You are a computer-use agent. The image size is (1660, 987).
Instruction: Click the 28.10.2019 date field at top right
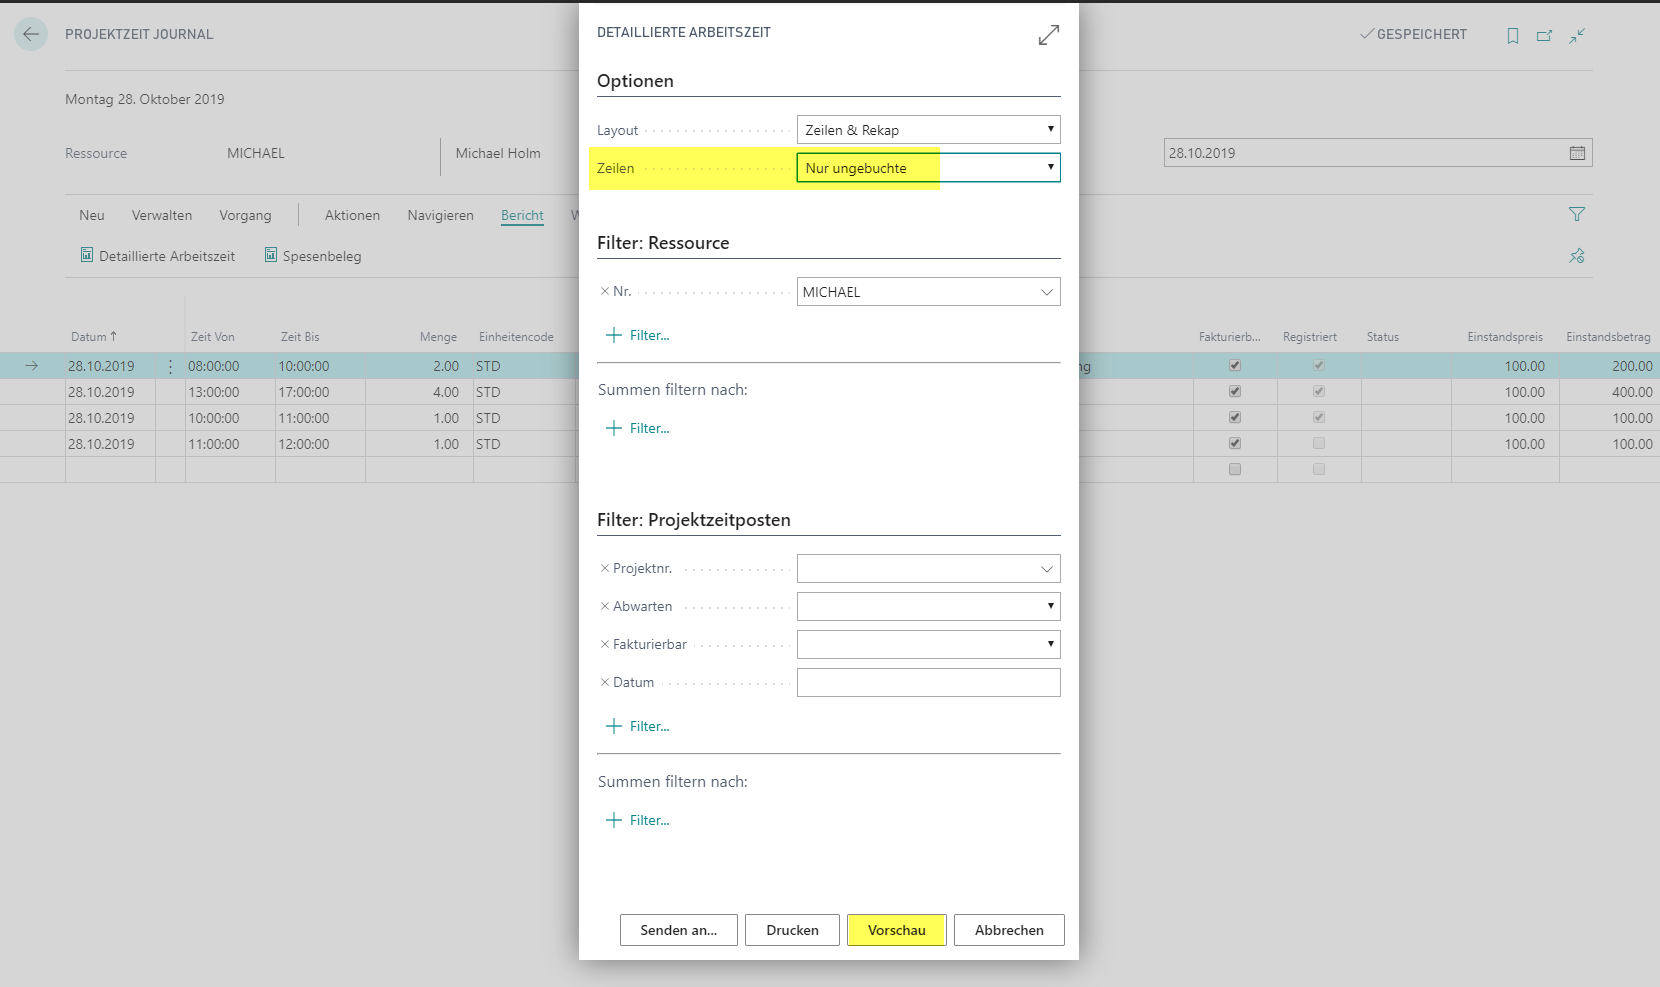tap(1378, 153)
